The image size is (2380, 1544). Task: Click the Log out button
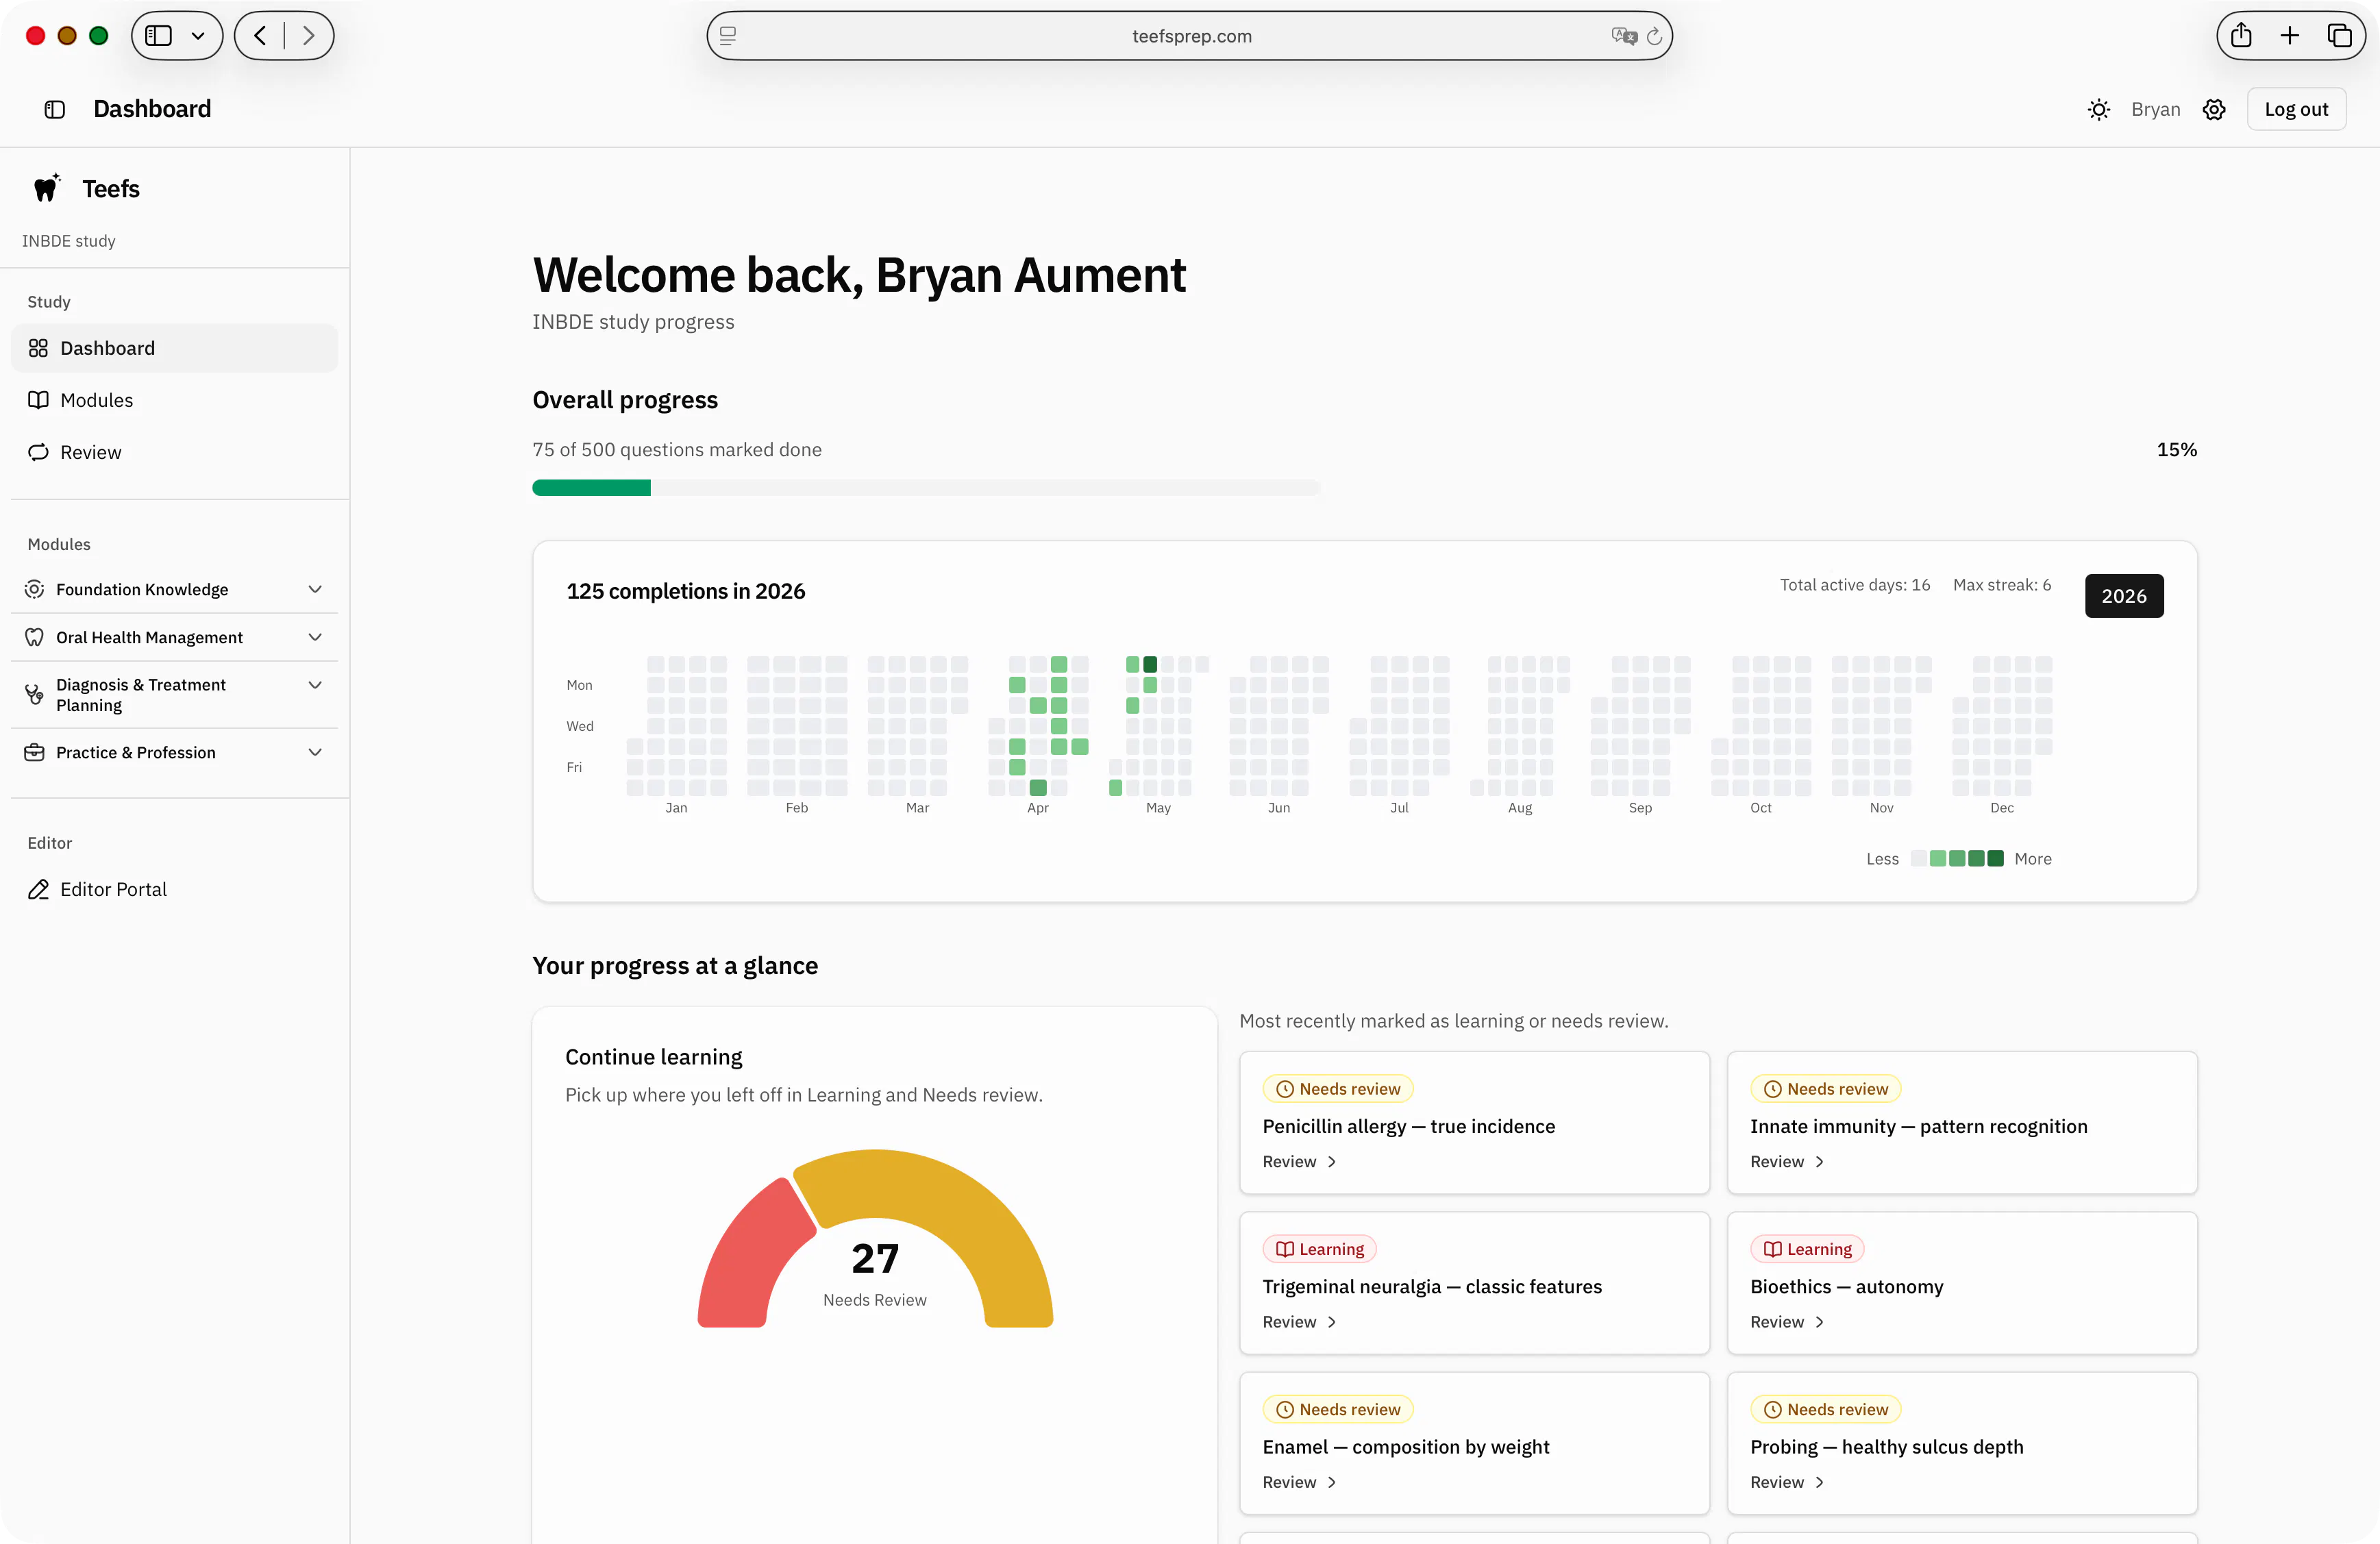(x=2296, y=109)
